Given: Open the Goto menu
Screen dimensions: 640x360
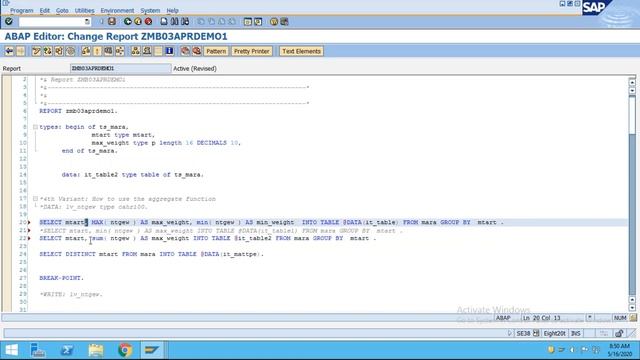Looking at the screenshot, I should coord(62,10).
